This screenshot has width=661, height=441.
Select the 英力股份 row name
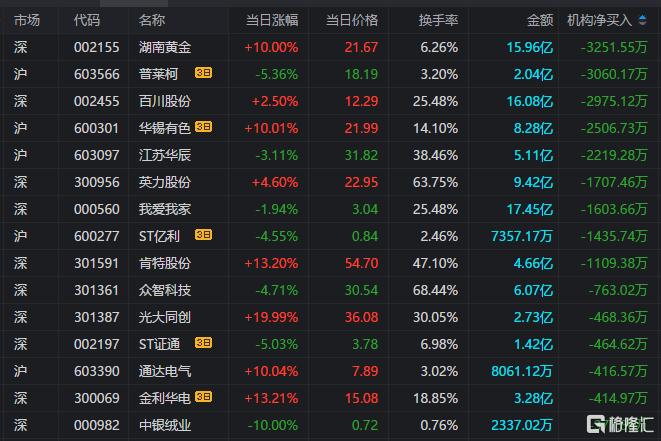pos(165,182)
